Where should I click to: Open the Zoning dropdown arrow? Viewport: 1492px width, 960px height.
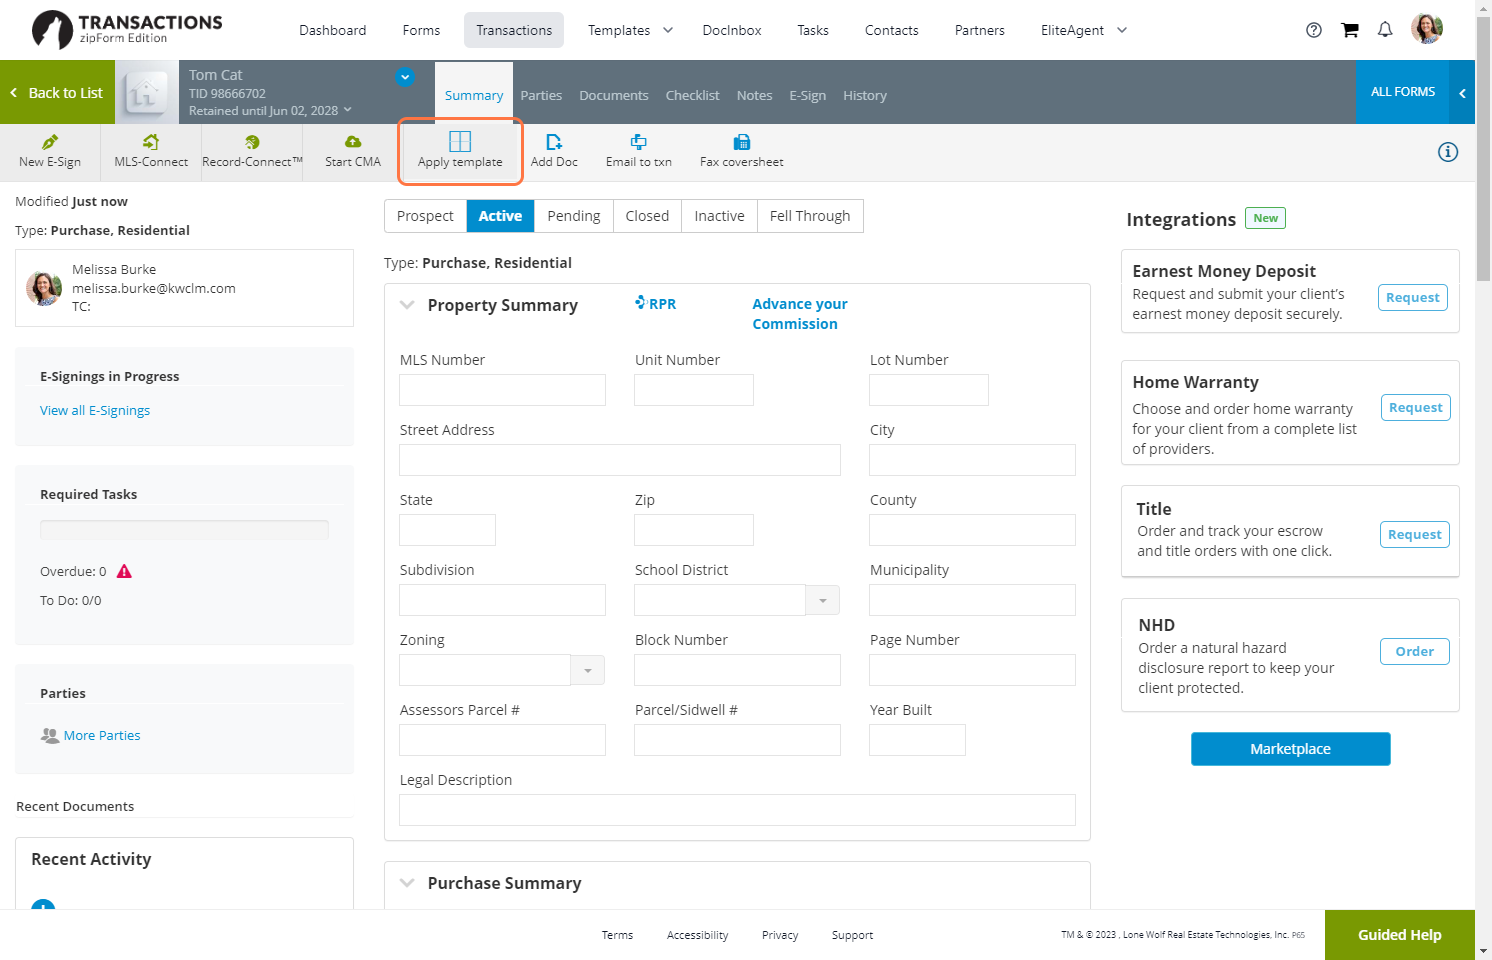click(x=588, y=670)
